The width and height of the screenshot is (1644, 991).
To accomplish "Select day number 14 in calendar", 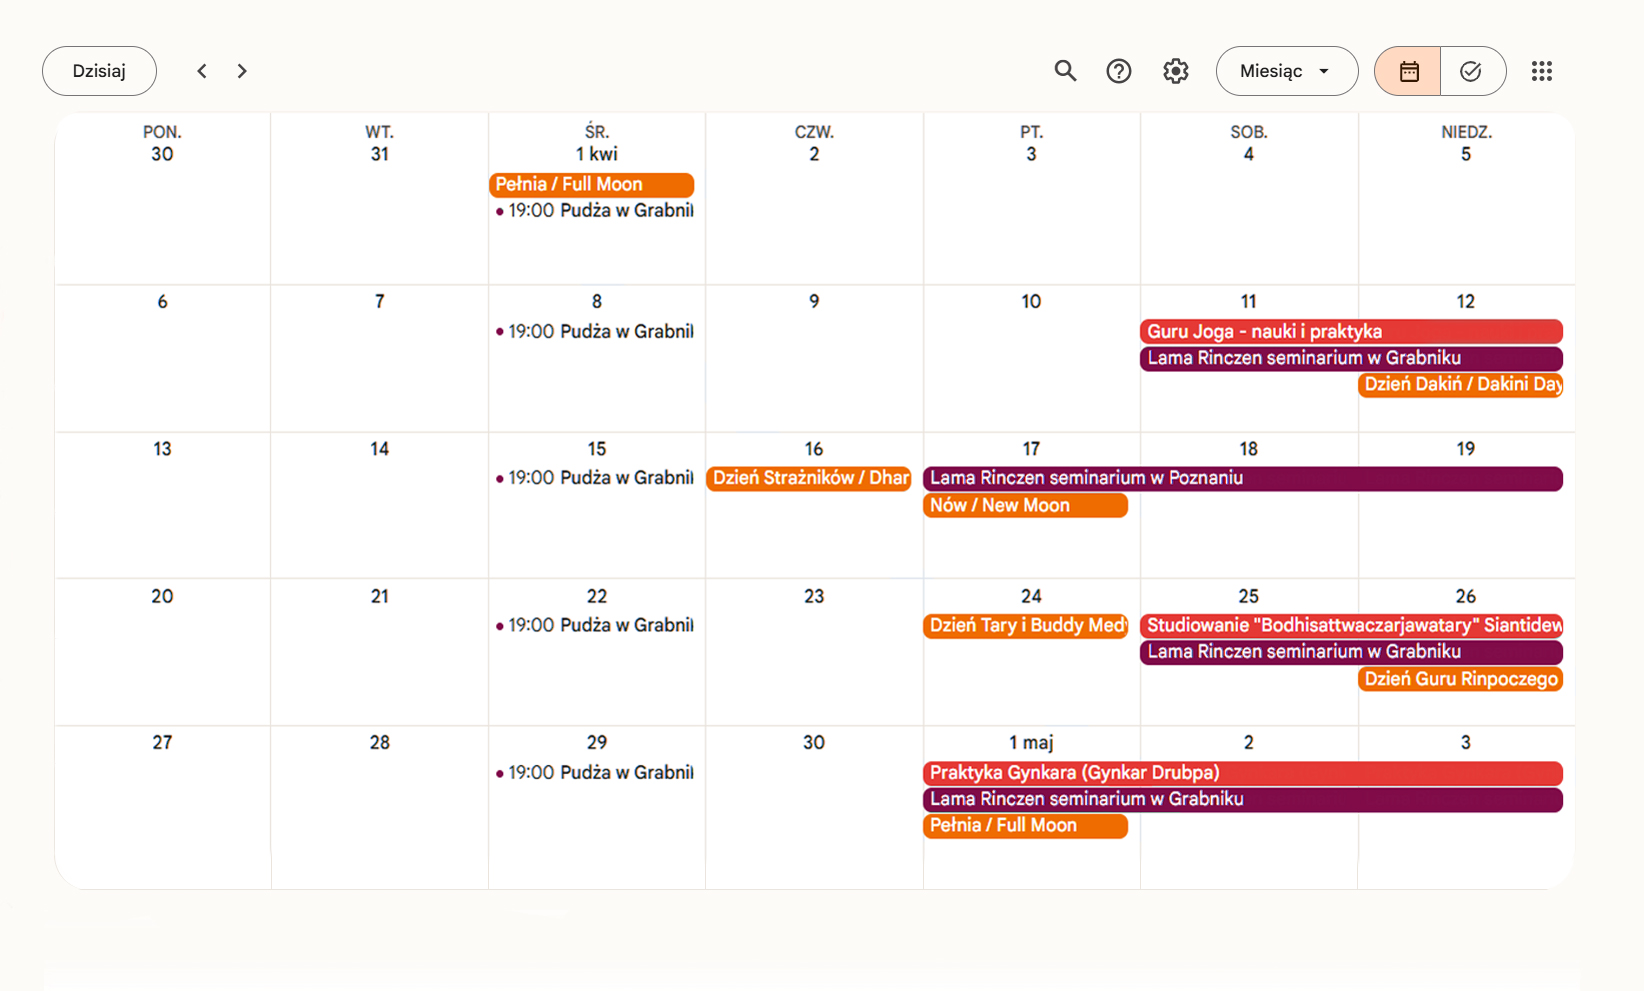I will [379, 450].
